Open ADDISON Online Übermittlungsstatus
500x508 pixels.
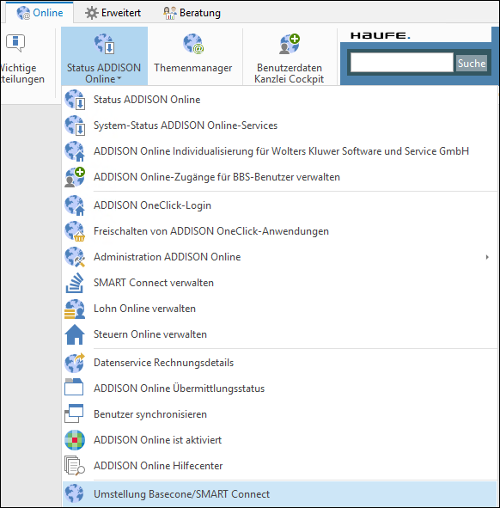(280, 388)
